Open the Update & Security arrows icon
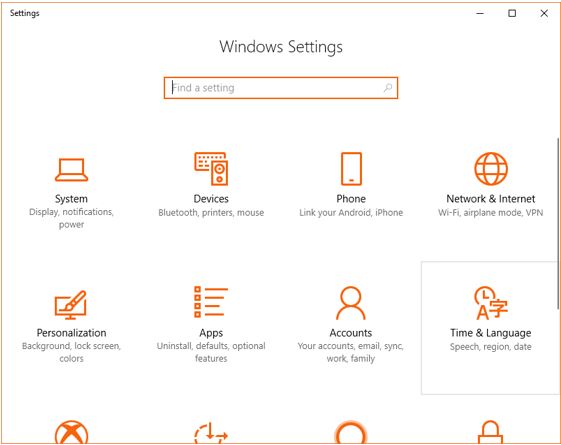Viewport: 561px width, 445px height. pos(211,433)
